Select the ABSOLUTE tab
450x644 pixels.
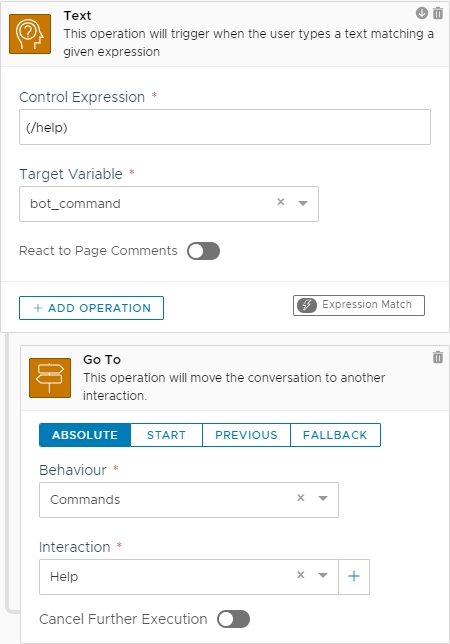click(x=85, y=435)
